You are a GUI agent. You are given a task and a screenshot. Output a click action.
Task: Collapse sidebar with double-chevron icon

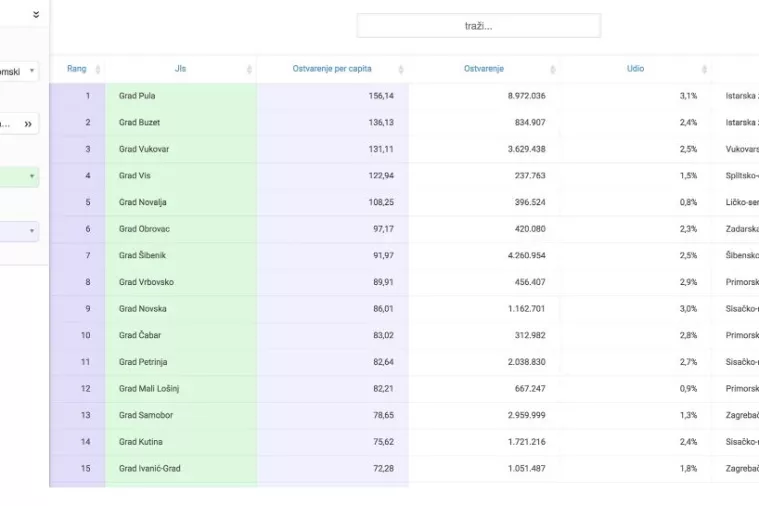[36, 15]
